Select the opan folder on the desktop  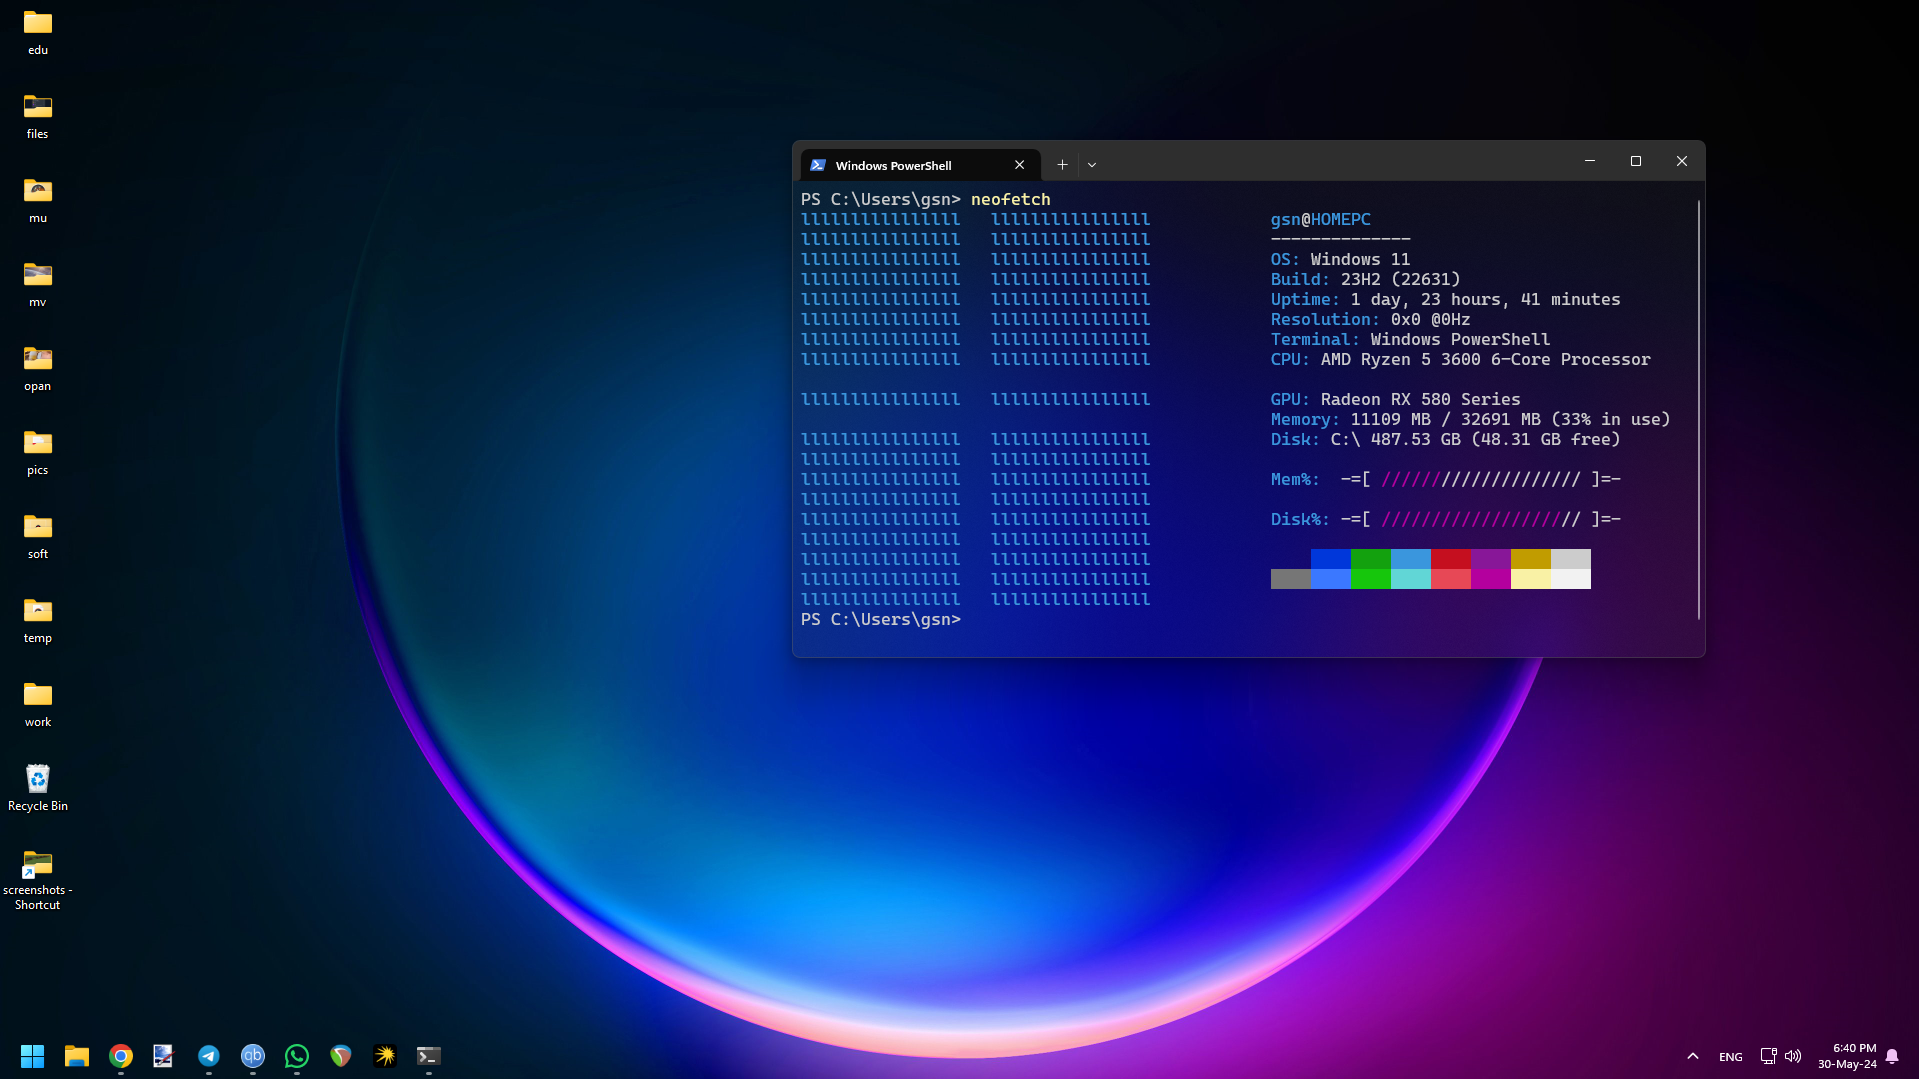(x=38, y=368)
